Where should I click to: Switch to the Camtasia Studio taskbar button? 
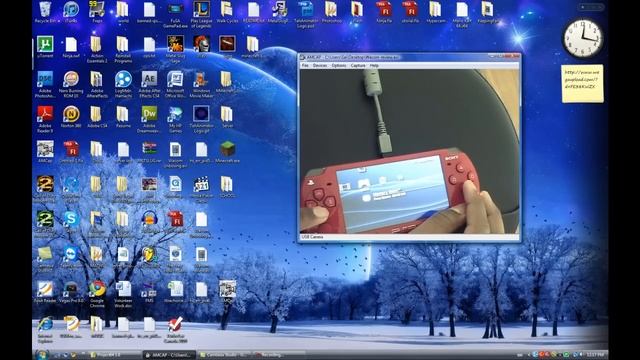coord(224,355)
